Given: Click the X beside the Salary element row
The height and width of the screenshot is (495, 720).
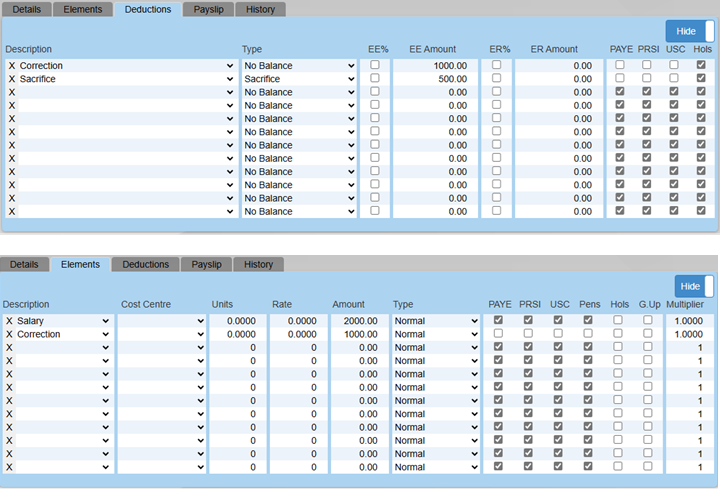Looking at the screenshot, I should coord(9,321).
